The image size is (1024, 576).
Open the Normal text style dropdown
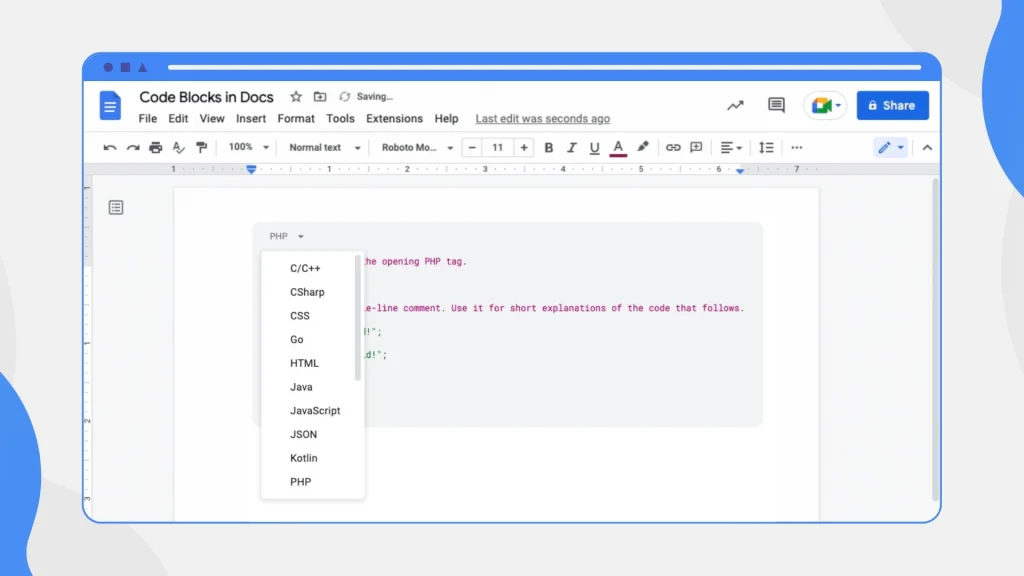(x=322, y=147)
